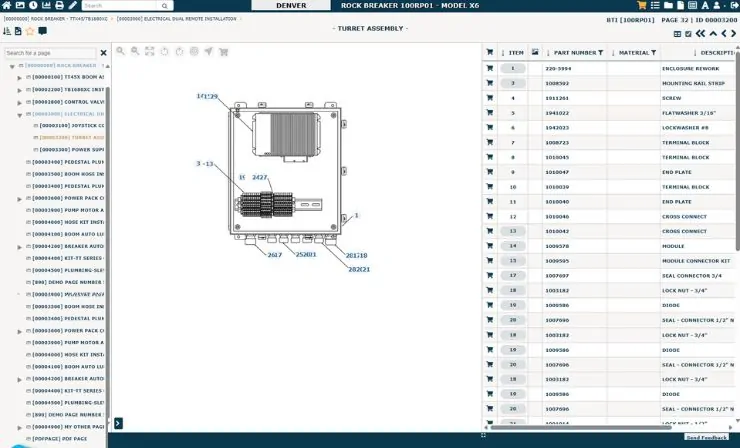Toggle the checkbox icon near page navigation
The width and height of the screenshot is (740, 448).
[688, 34]
